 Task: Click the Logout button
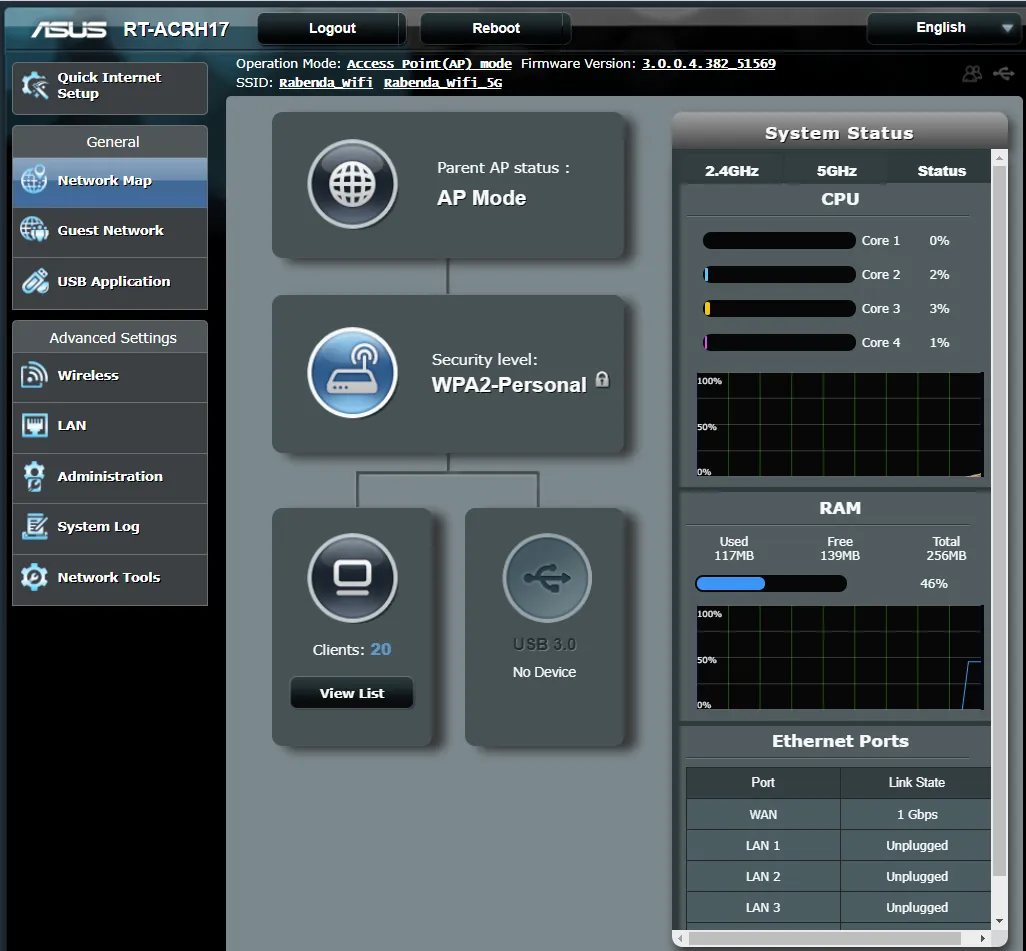[x=332, y=28]
